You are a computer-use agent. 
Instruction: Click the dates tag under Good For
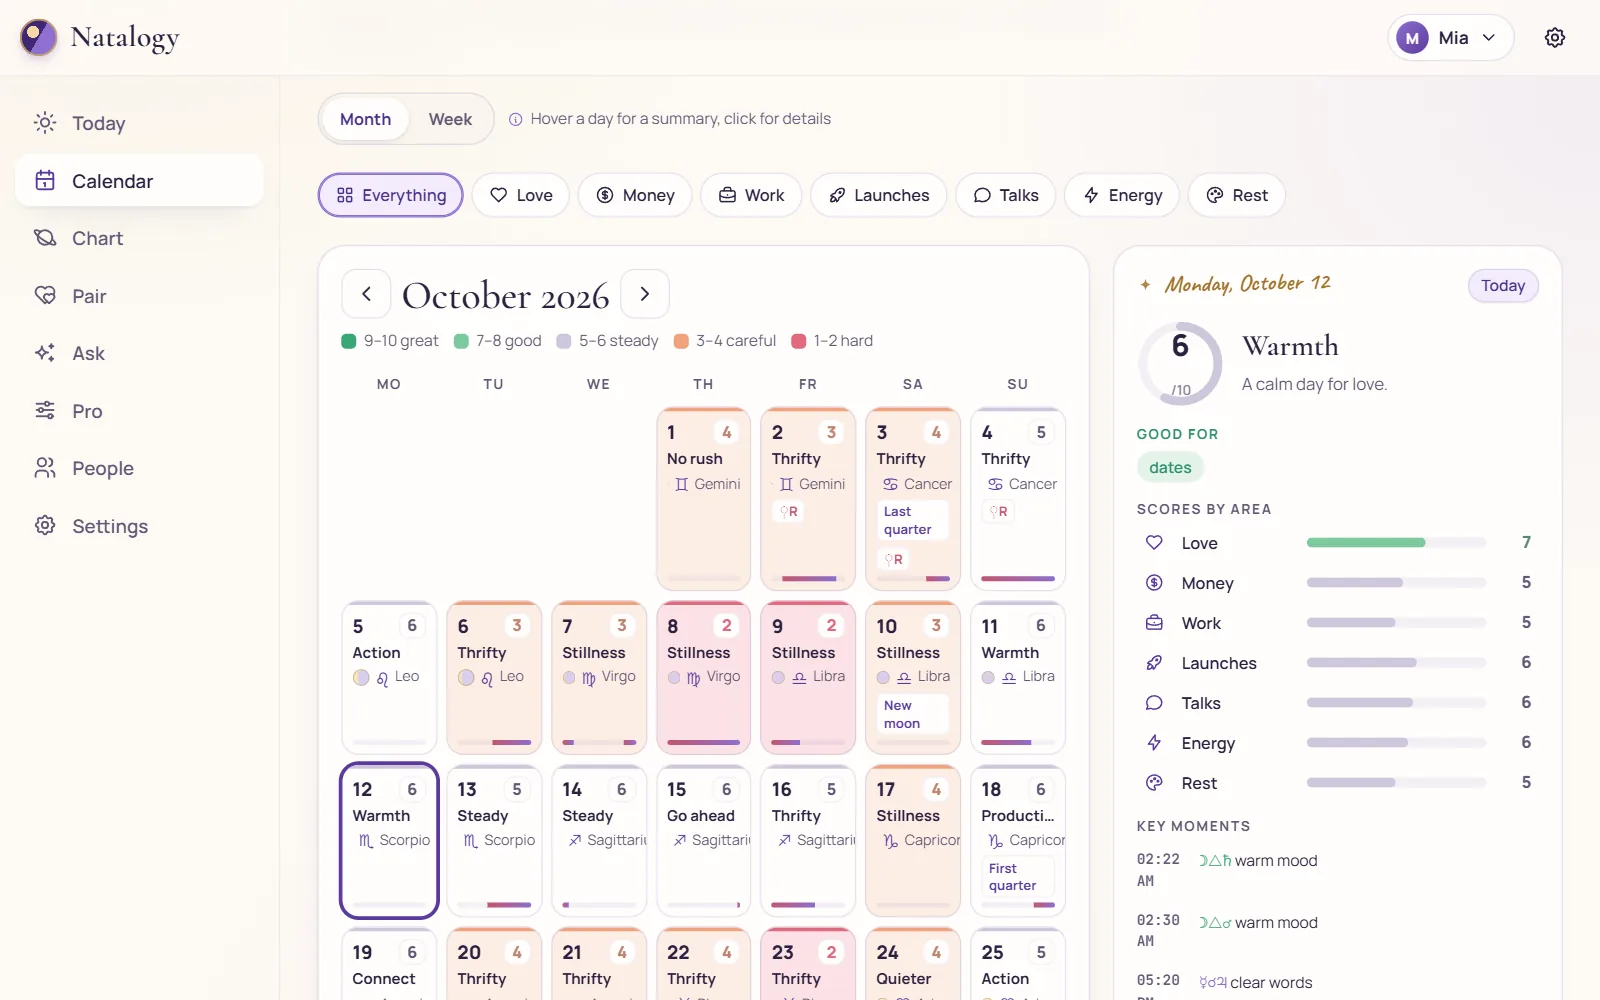(x=1170, y=467)
